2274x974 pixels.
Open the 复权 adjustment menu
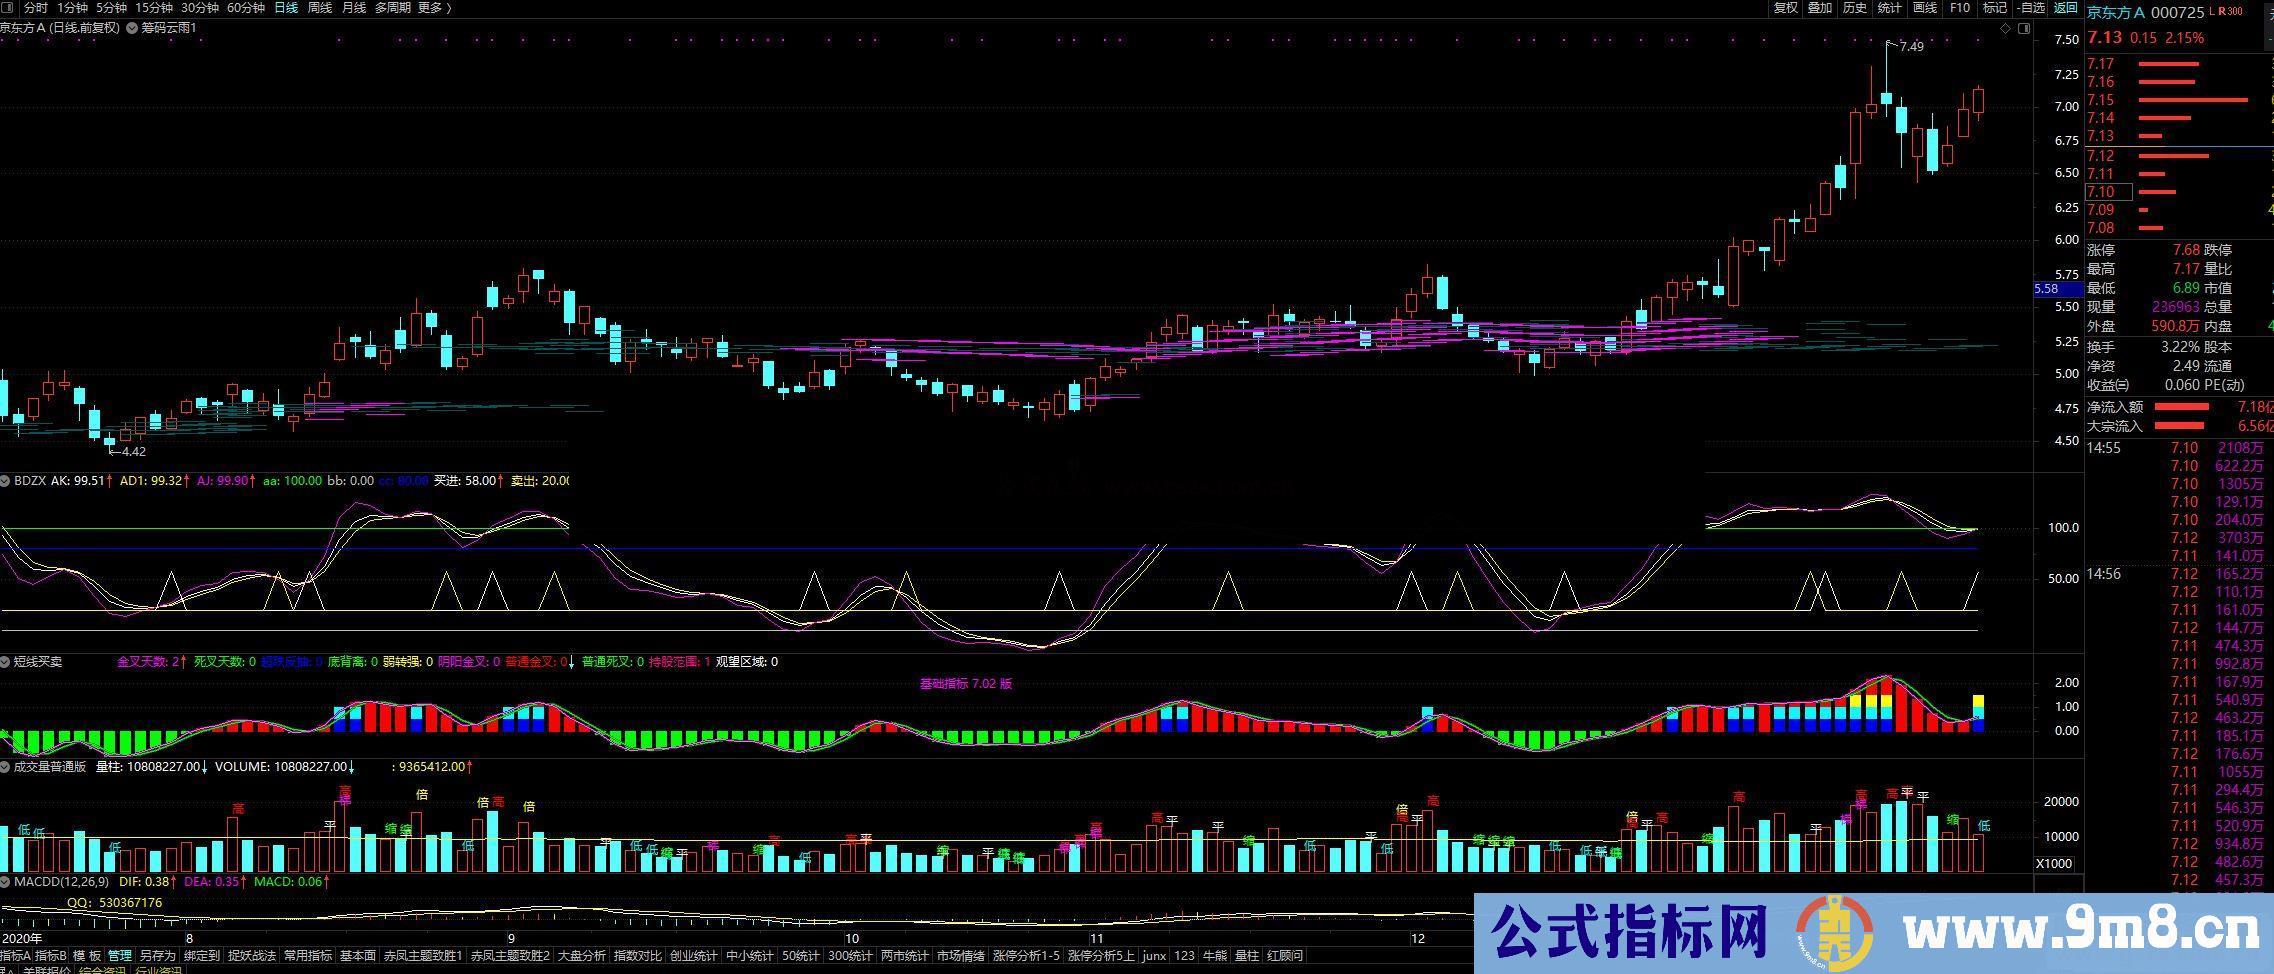click(x=1786, y=8)
